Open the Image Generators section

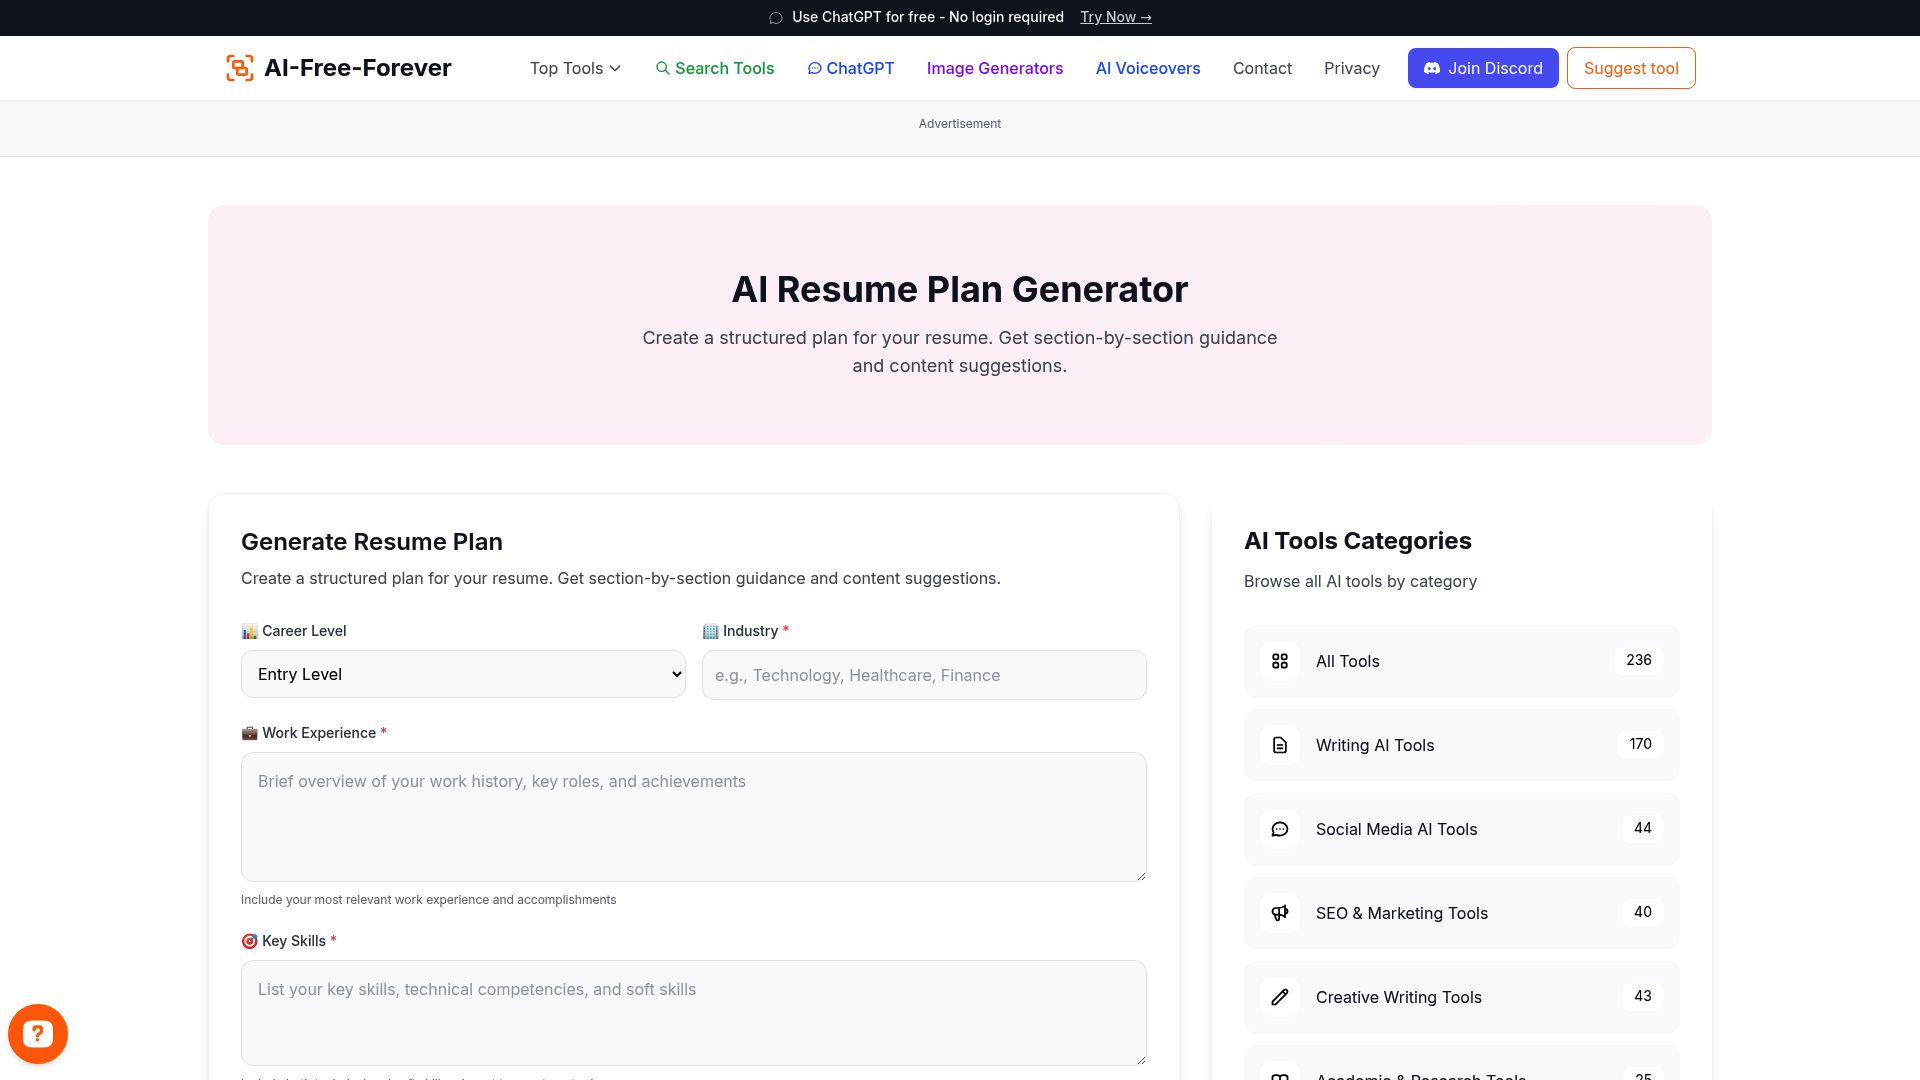pyautogui.click(x=995, y=68)
